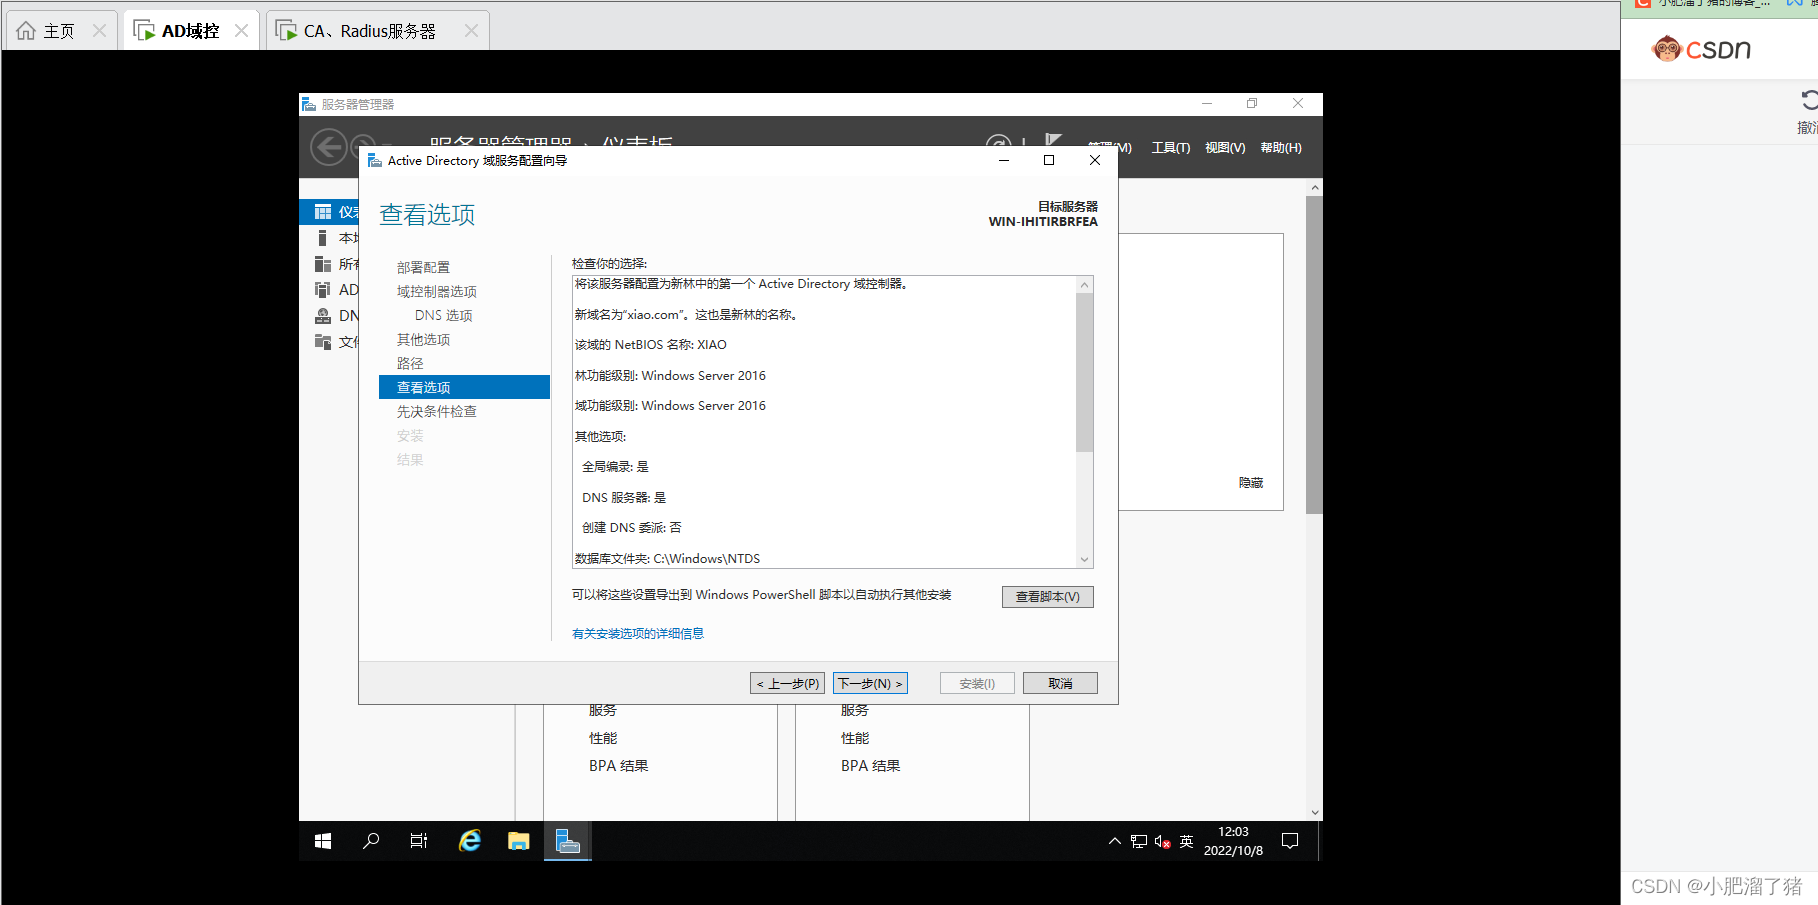Open the notification center icon
The width and height of the screenshot is (1818, 905).
click(x=1290, y=841)
